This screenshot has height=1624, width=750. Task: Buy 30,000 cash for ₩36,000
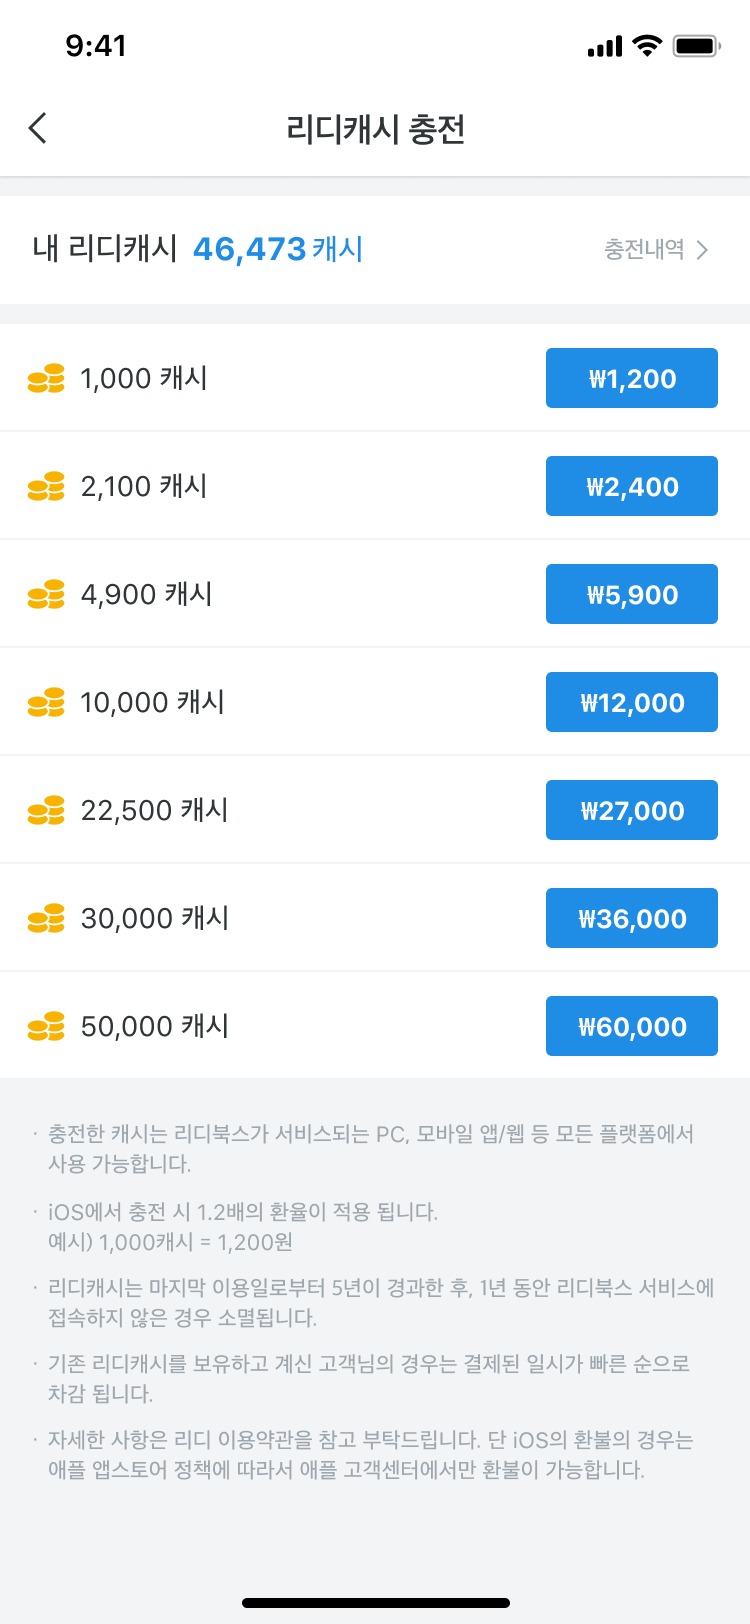(632, 918)
